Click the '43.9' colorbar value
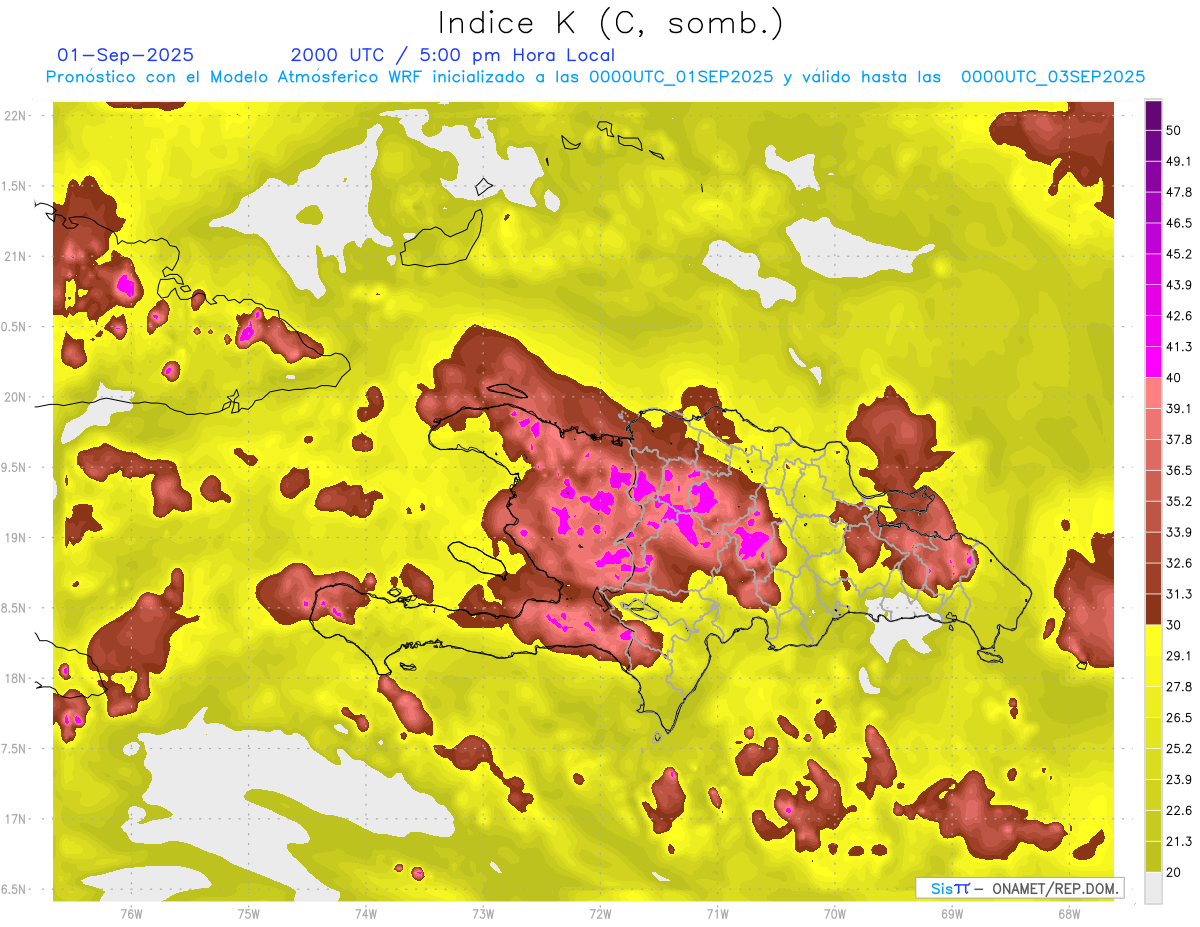The width and height of the screenshot is (1200, 927). click(x=1179, y=285)
